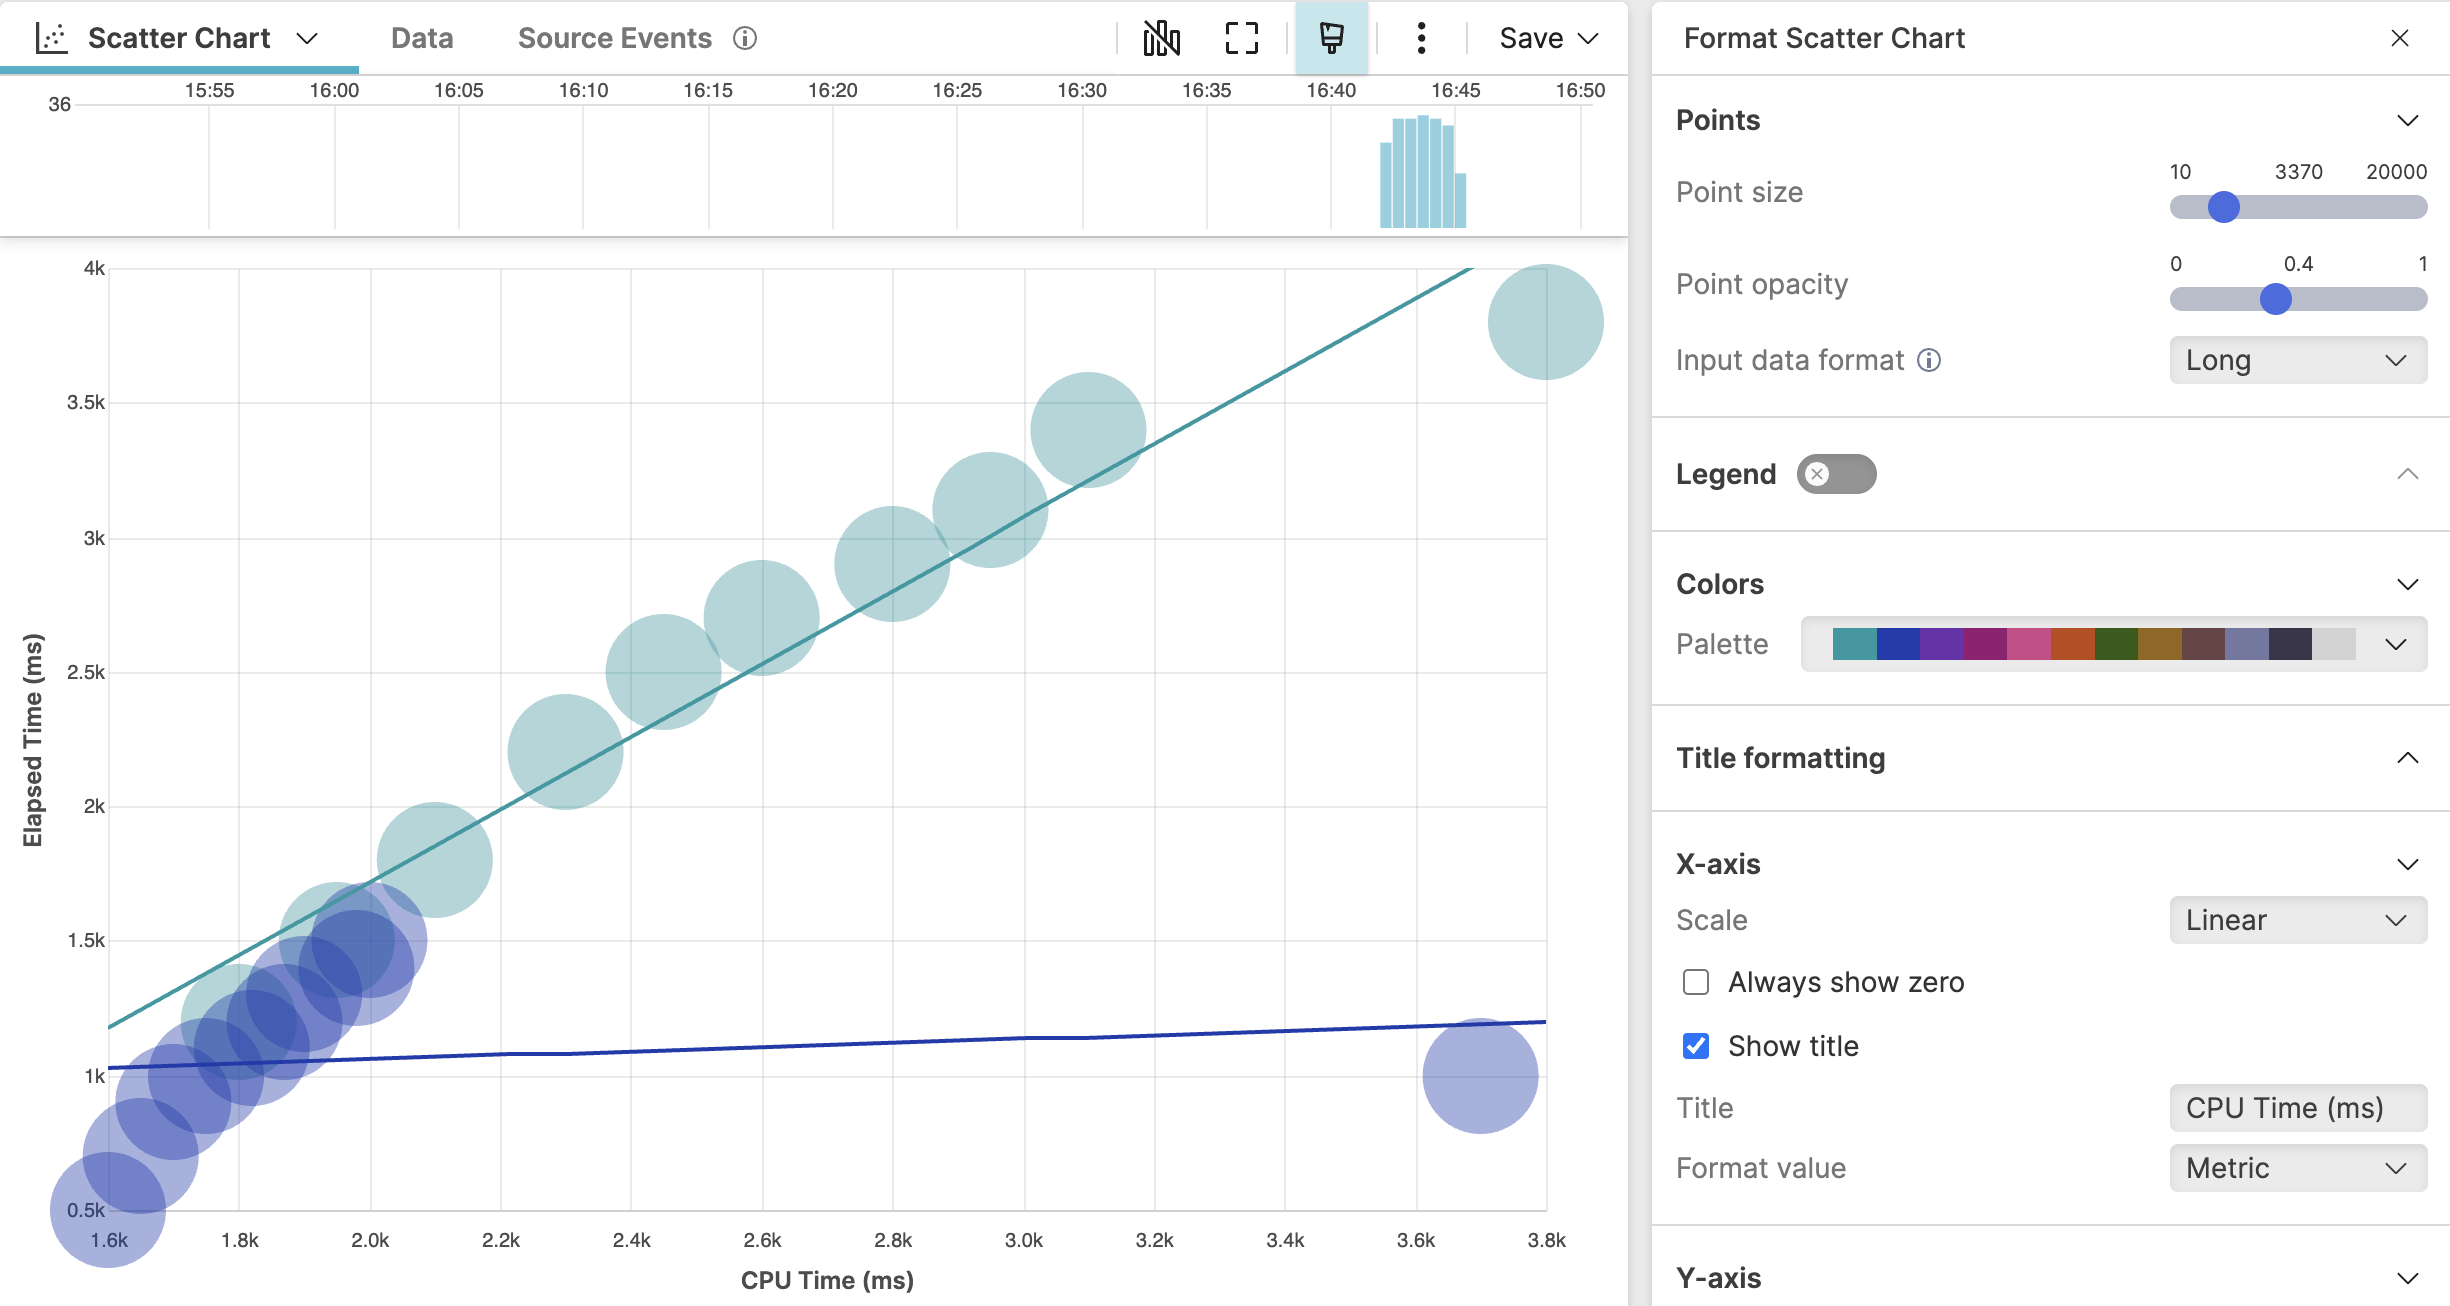Switch to the Data tab
The image size is (2450, 1306).
(x=422, y=38)
